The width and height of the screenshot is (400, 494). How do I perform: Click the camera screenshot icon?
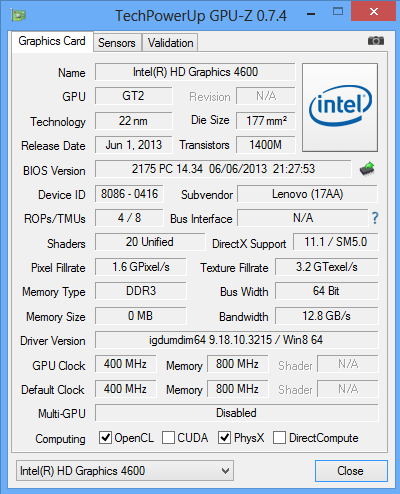376,41
